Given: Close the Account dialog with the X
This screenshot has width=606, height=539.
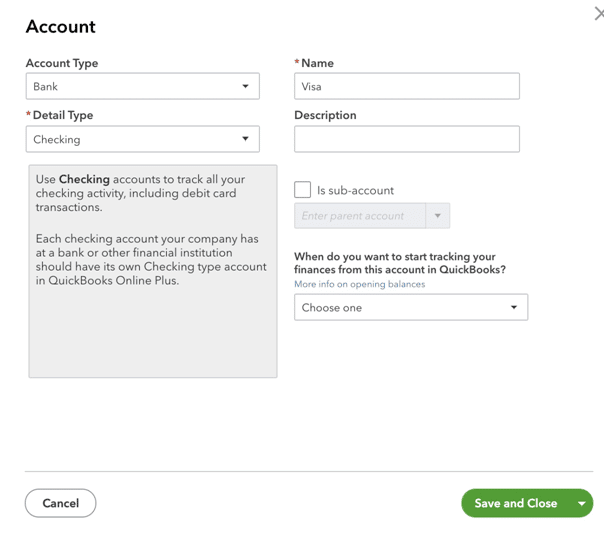Looking at the screenshot, I should [599, 14].
